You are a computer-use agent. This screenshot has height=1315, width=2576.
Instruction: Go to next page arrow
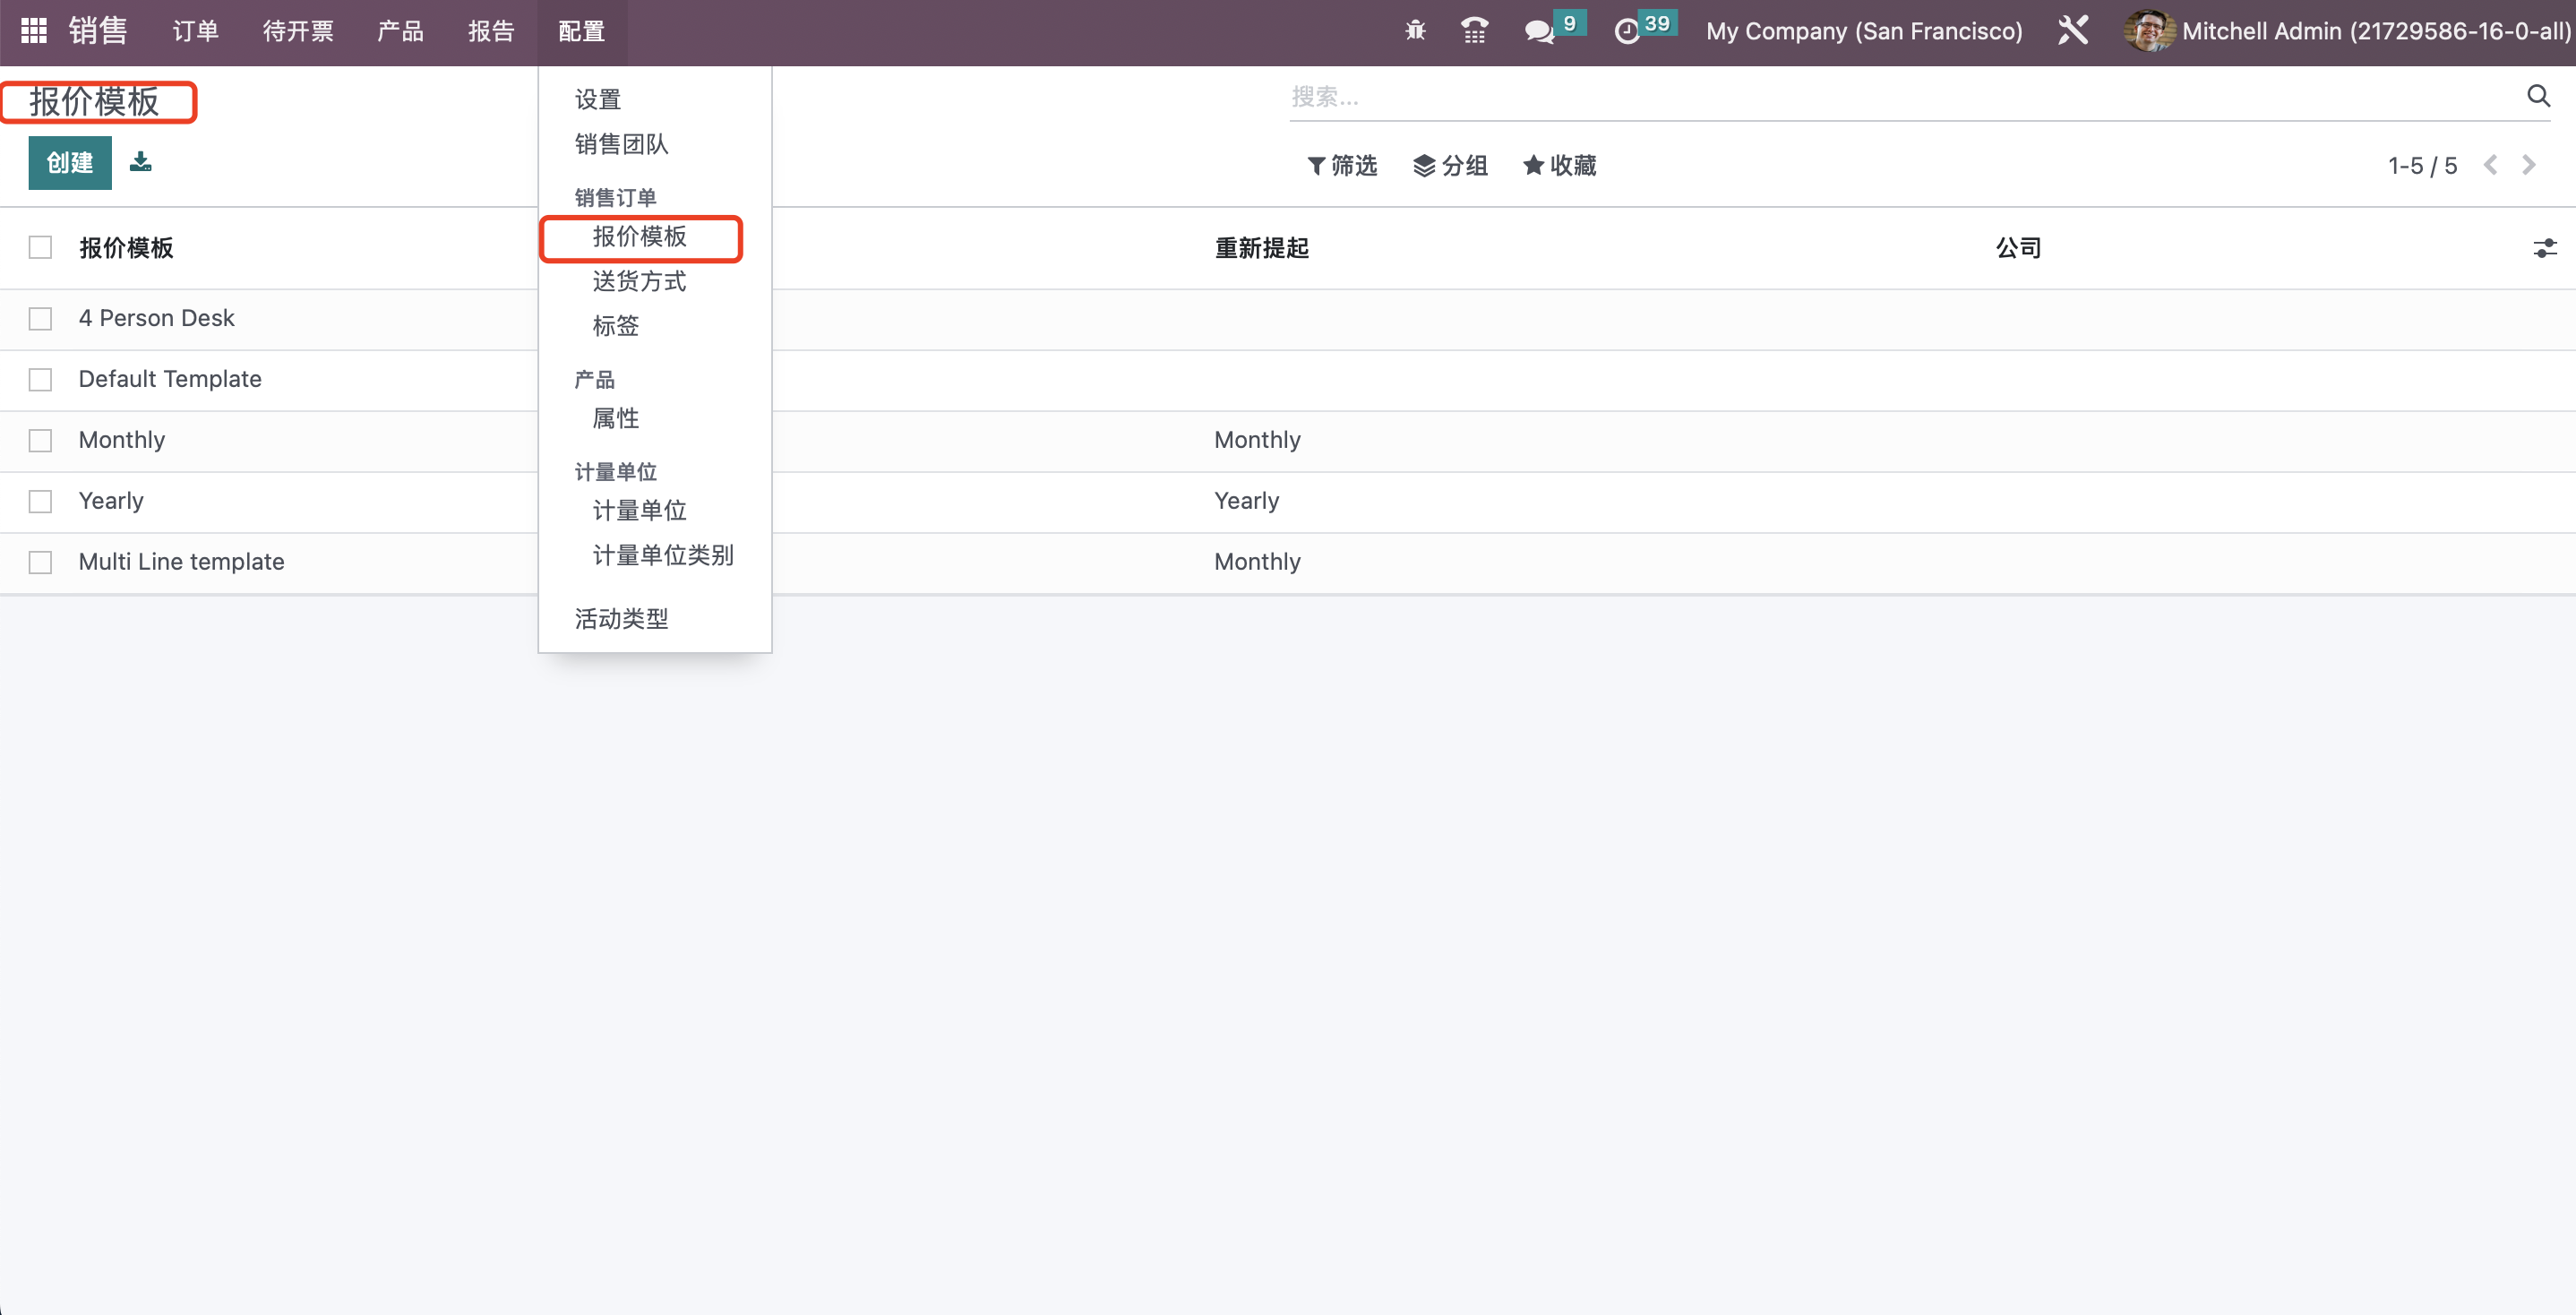[x=2529, y=165]
